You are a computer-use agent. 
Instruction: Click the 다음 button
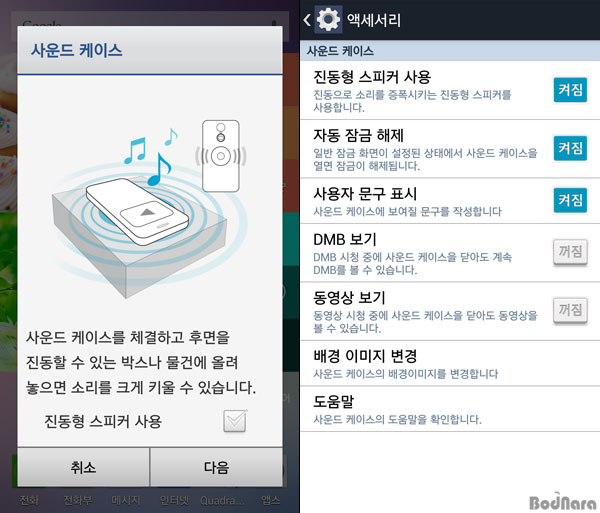216,467
